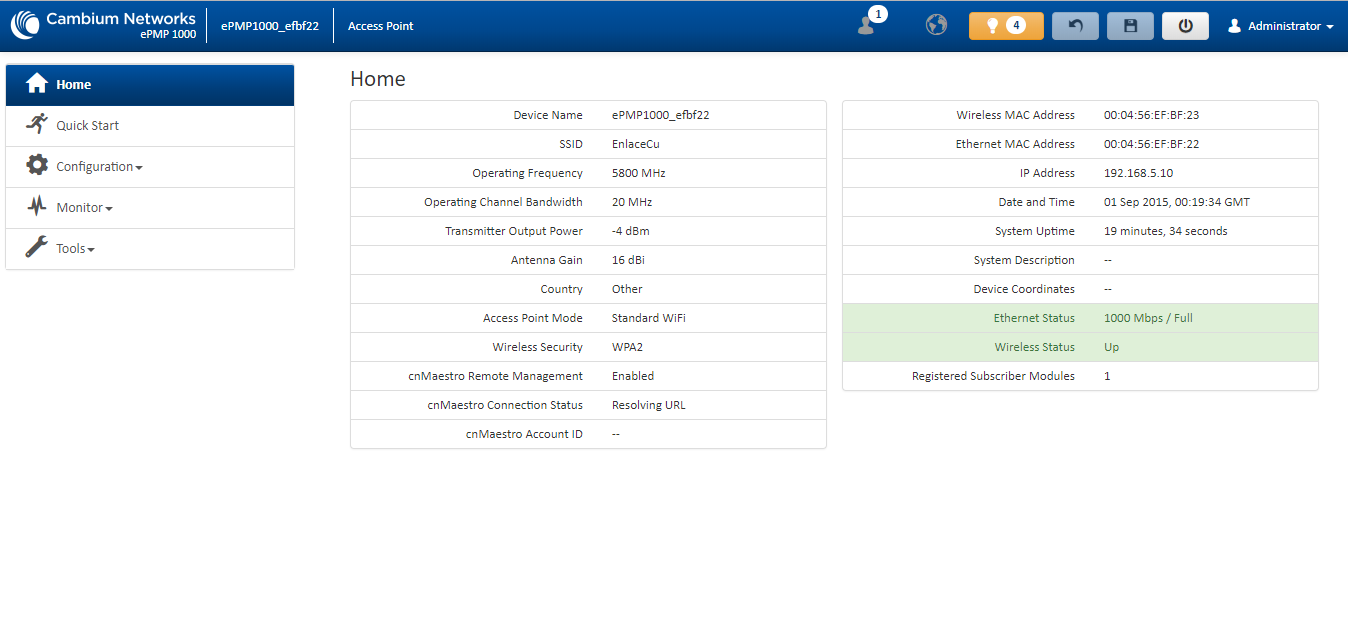This screenshot has height=636, width=1348.
Task: Click the Ethernet Status row
Action: click(1080, 318)
